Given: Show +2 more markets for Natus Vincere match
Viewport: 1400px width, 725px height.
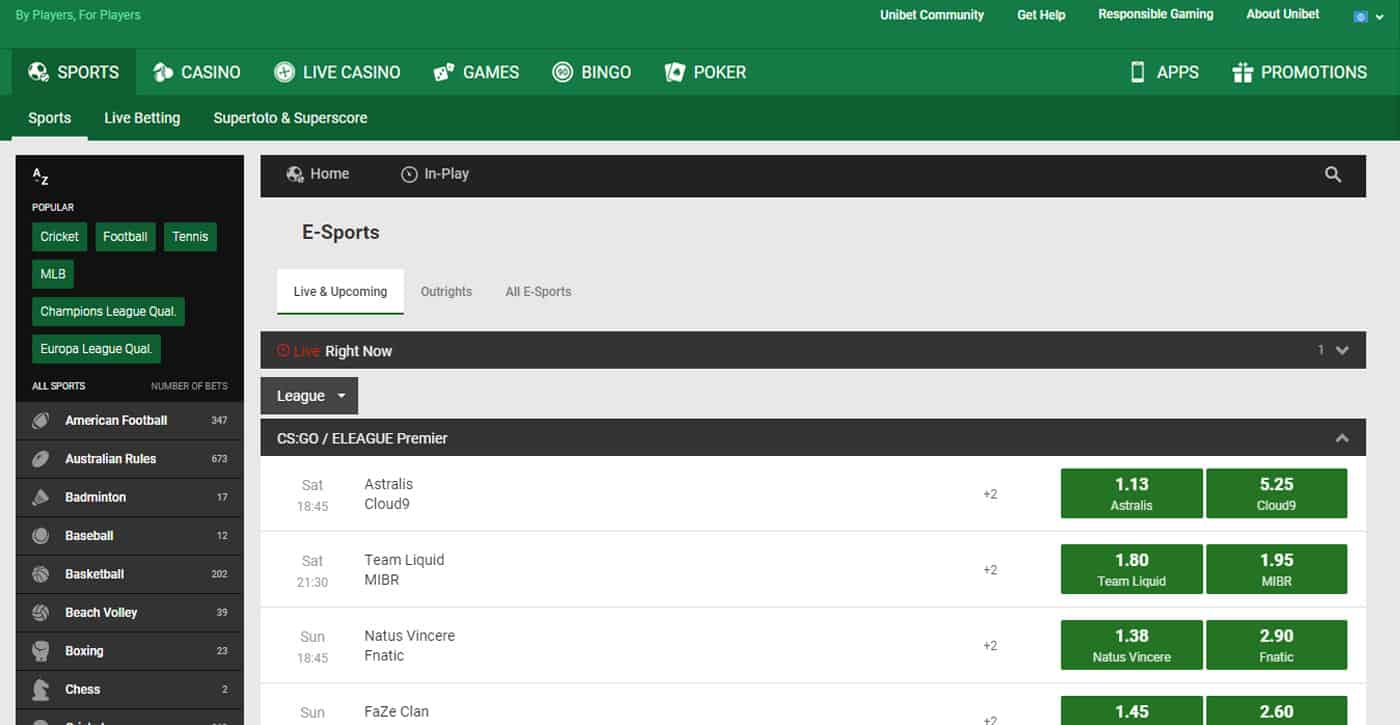Looking at the screenshot, I should click(x=990, y=646).
